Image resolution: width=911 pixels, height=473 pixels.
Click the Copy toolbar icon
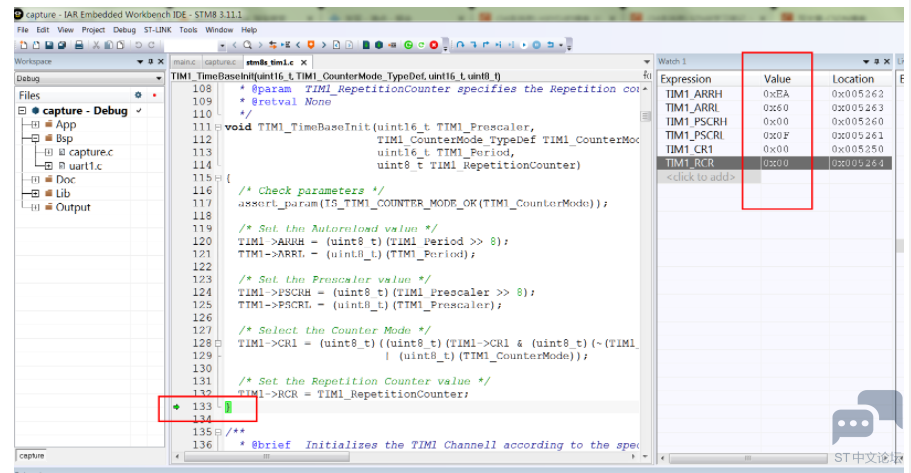click(x=108, y=45)
